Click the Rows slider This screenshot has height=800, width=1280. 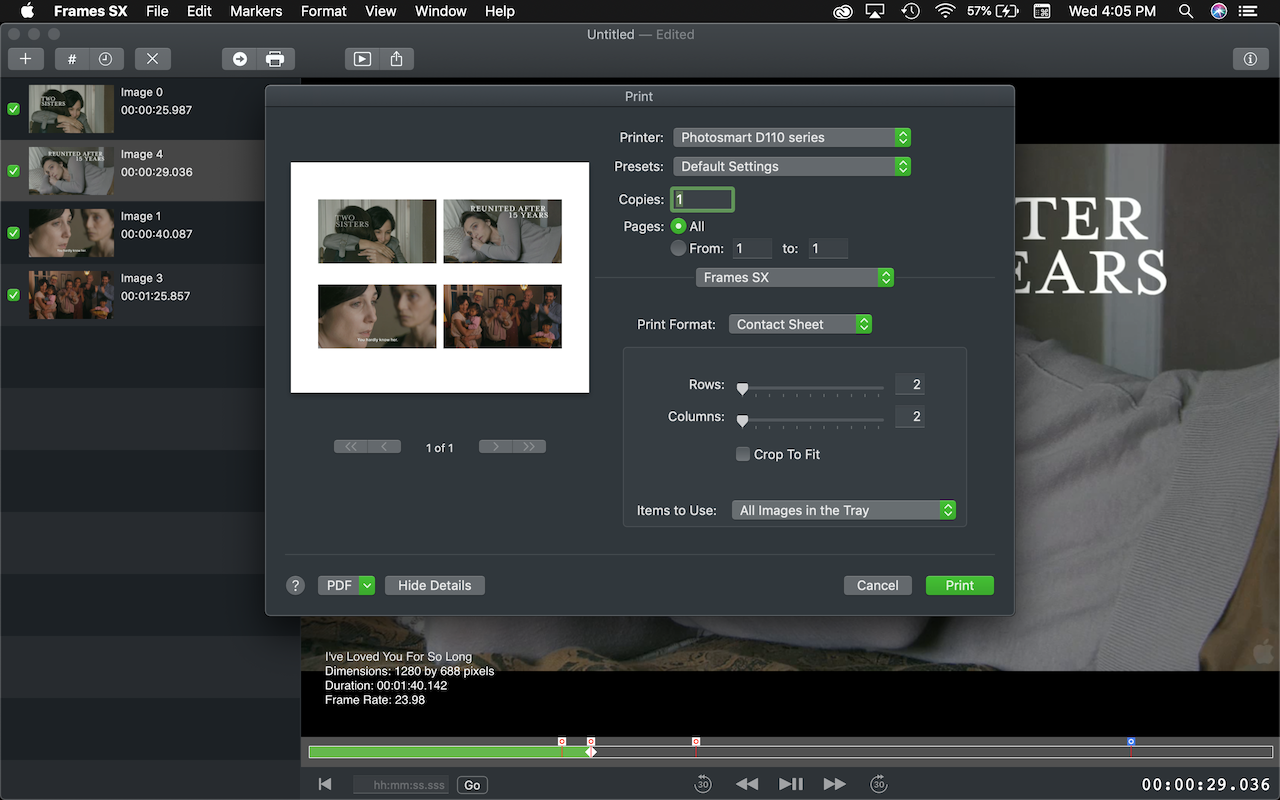point(813,388)
